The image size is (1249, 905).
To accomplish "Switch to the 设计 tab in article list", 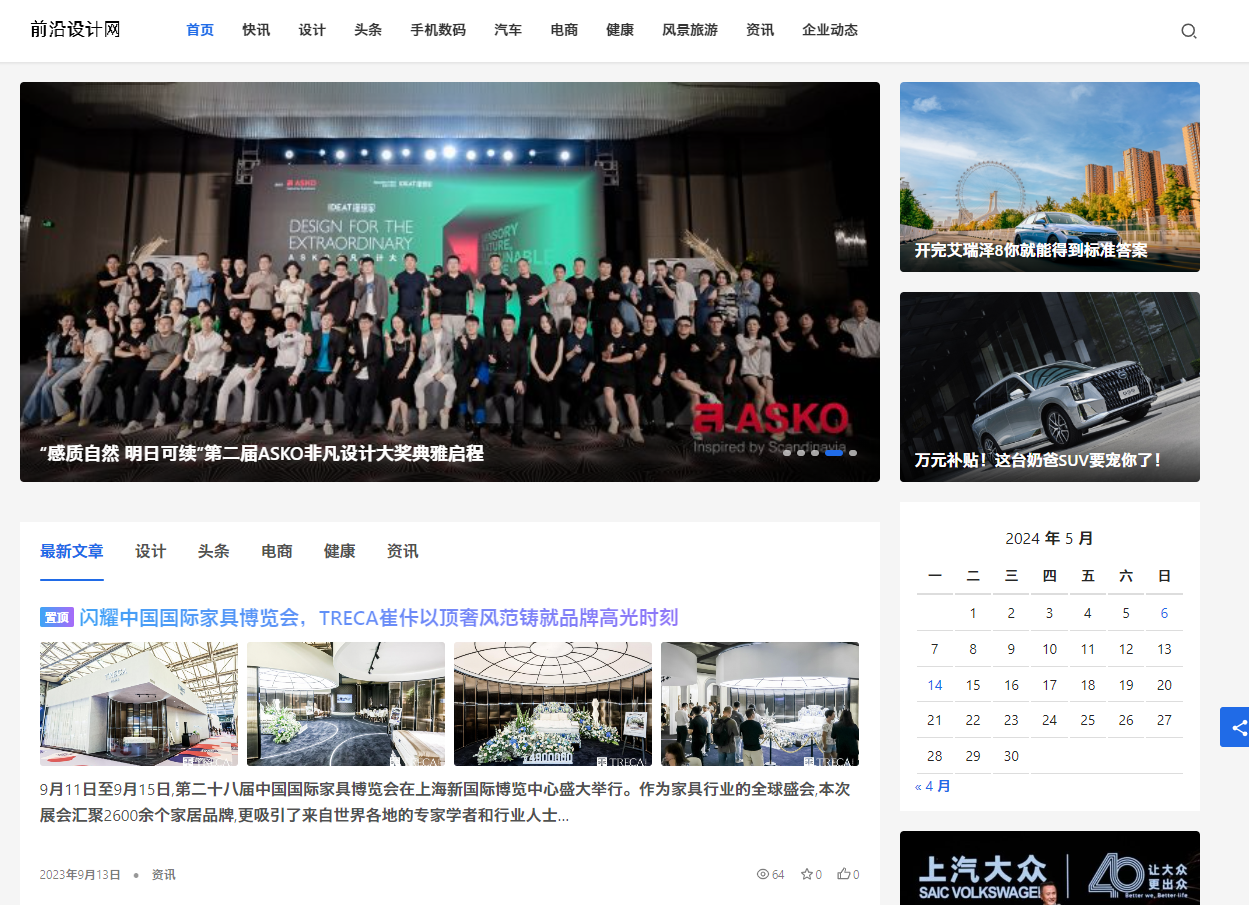I will (151, 551).
